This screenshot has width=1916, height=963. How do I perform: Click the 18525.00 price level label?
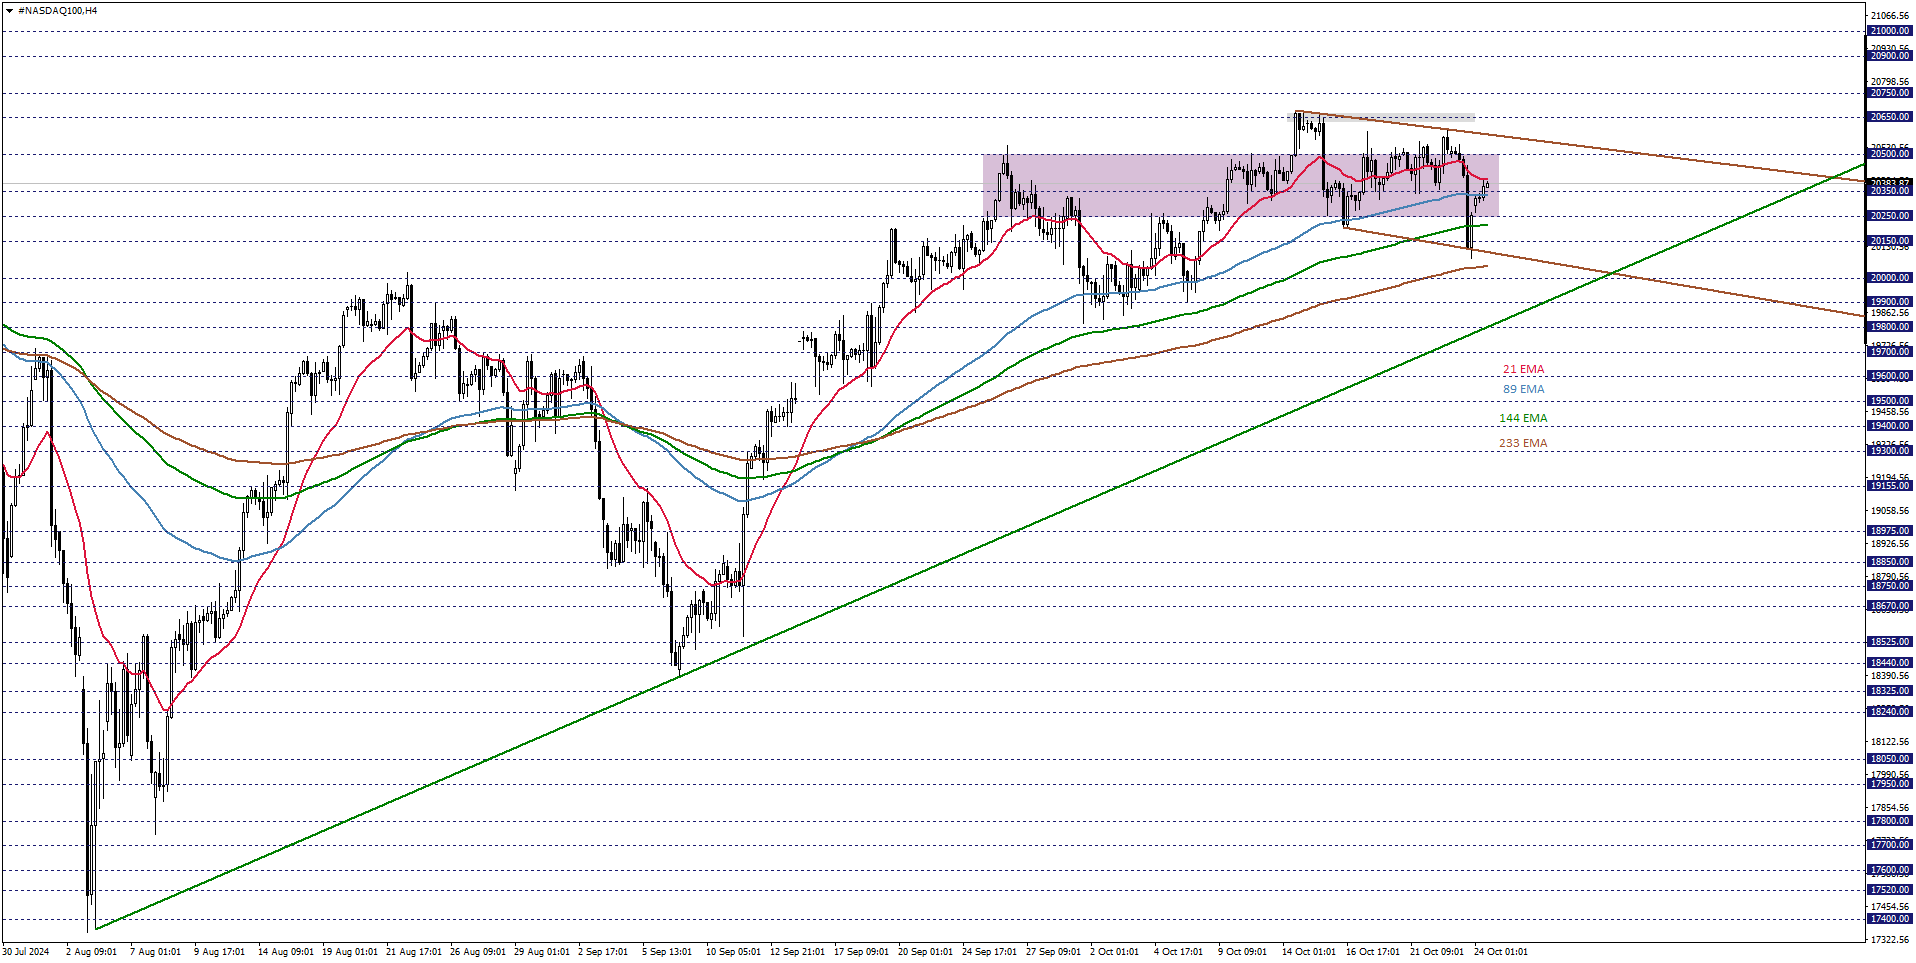[x=1889, y=642]
